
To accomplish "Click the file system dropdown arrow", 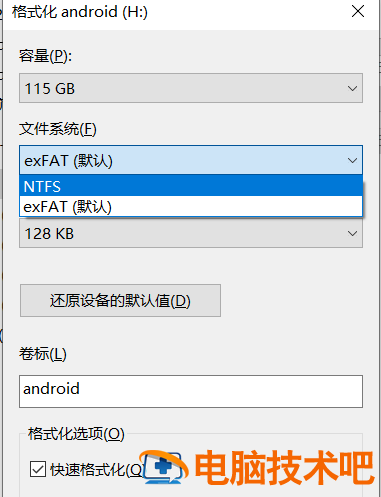I will 352,161.
